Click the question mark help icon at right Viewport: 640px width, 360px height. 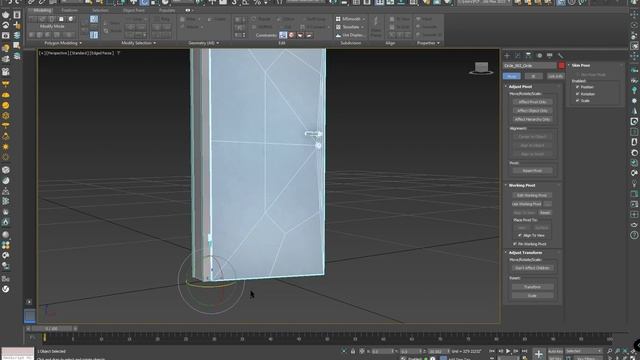coord(634,235)
